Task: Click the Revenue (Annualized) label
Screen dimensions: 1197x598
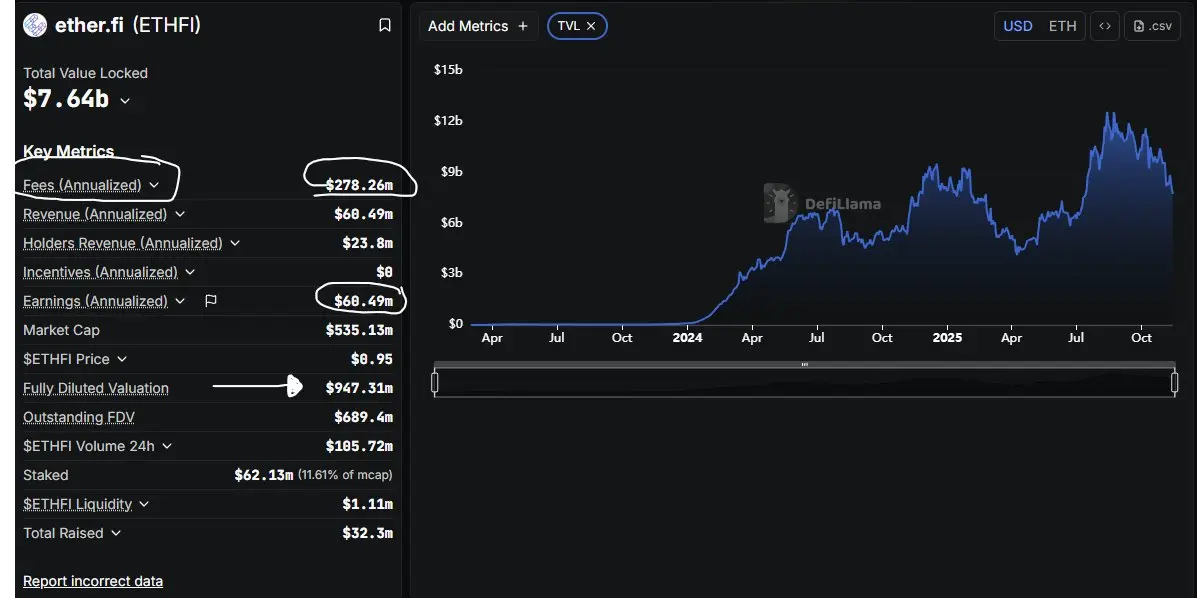Action: click(95, 214)
